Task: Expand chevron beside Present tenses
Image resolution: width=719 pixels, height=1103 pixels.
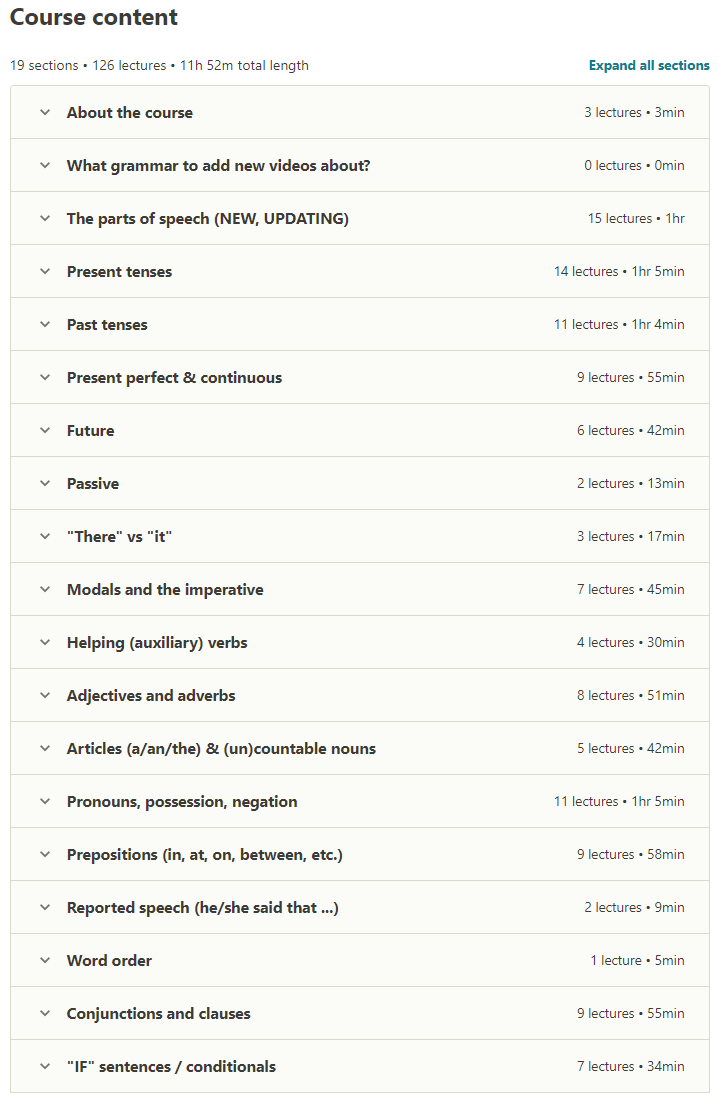Action: [45, 272]
